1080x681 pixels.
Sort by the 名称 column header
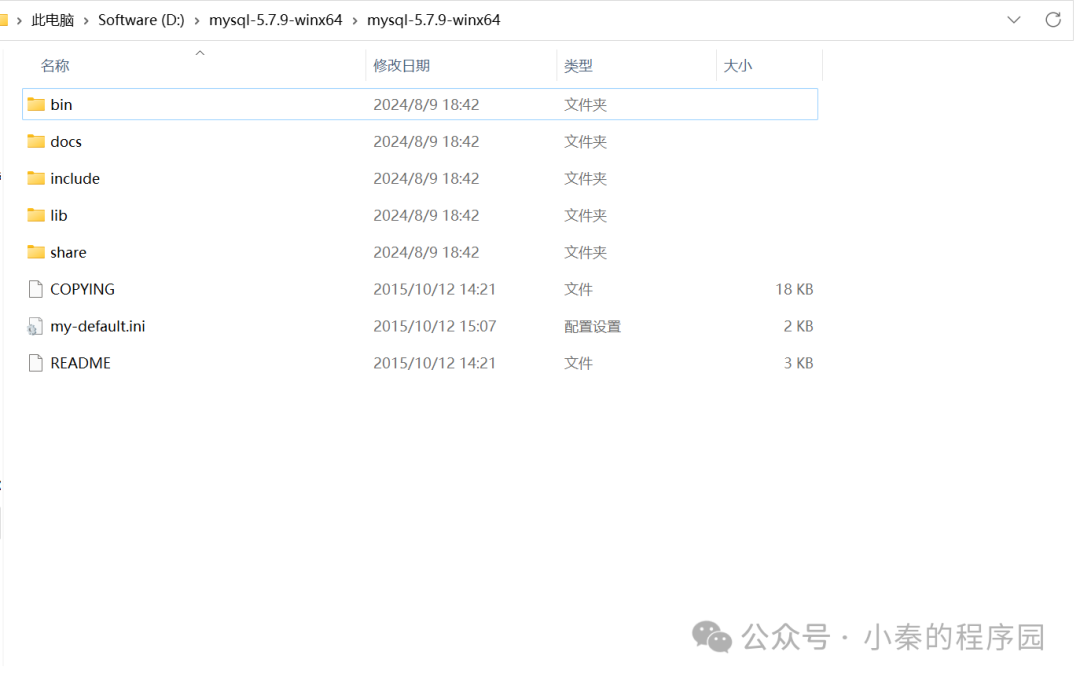pyautogui.click(x=55, y=65)
